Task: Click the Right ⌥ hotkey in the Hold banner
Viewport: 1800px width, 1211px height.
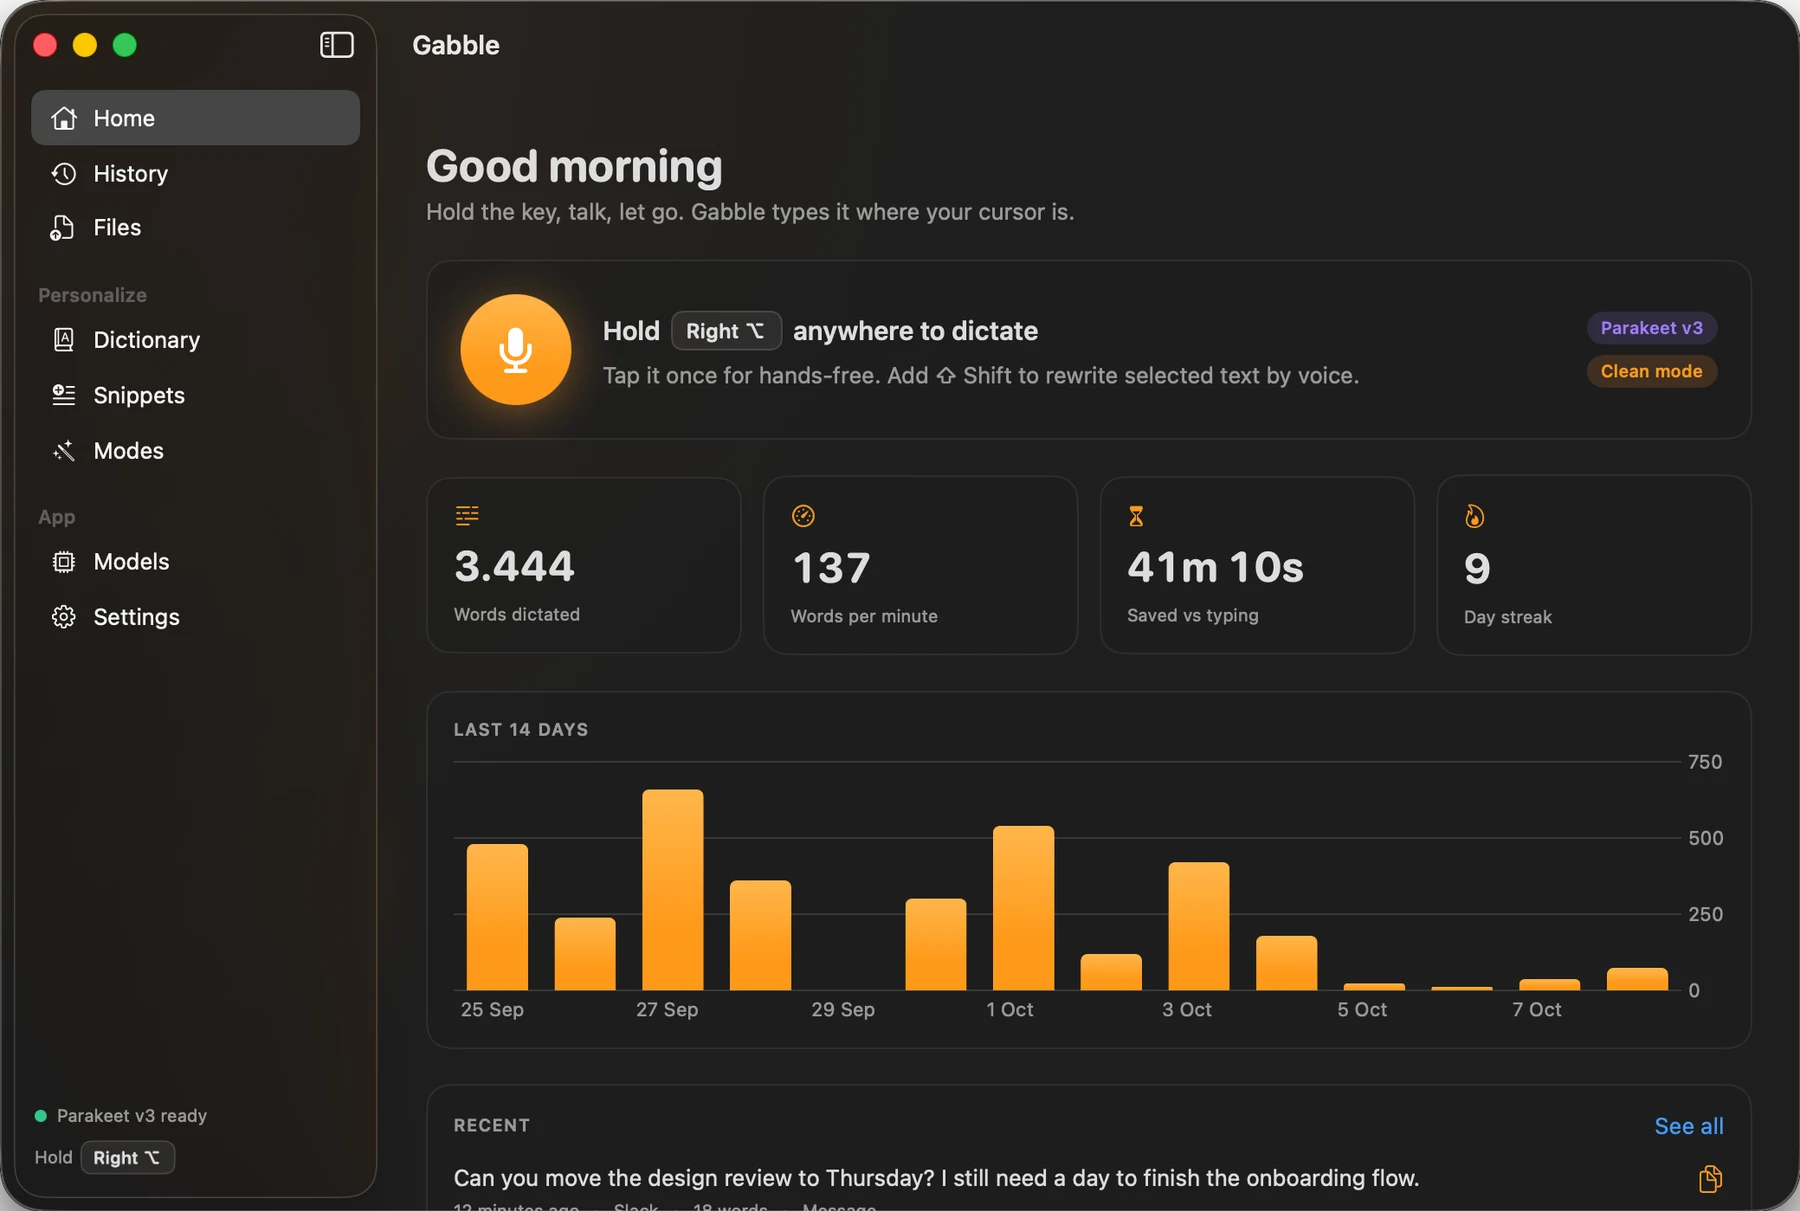Action: tap(726, 331)
